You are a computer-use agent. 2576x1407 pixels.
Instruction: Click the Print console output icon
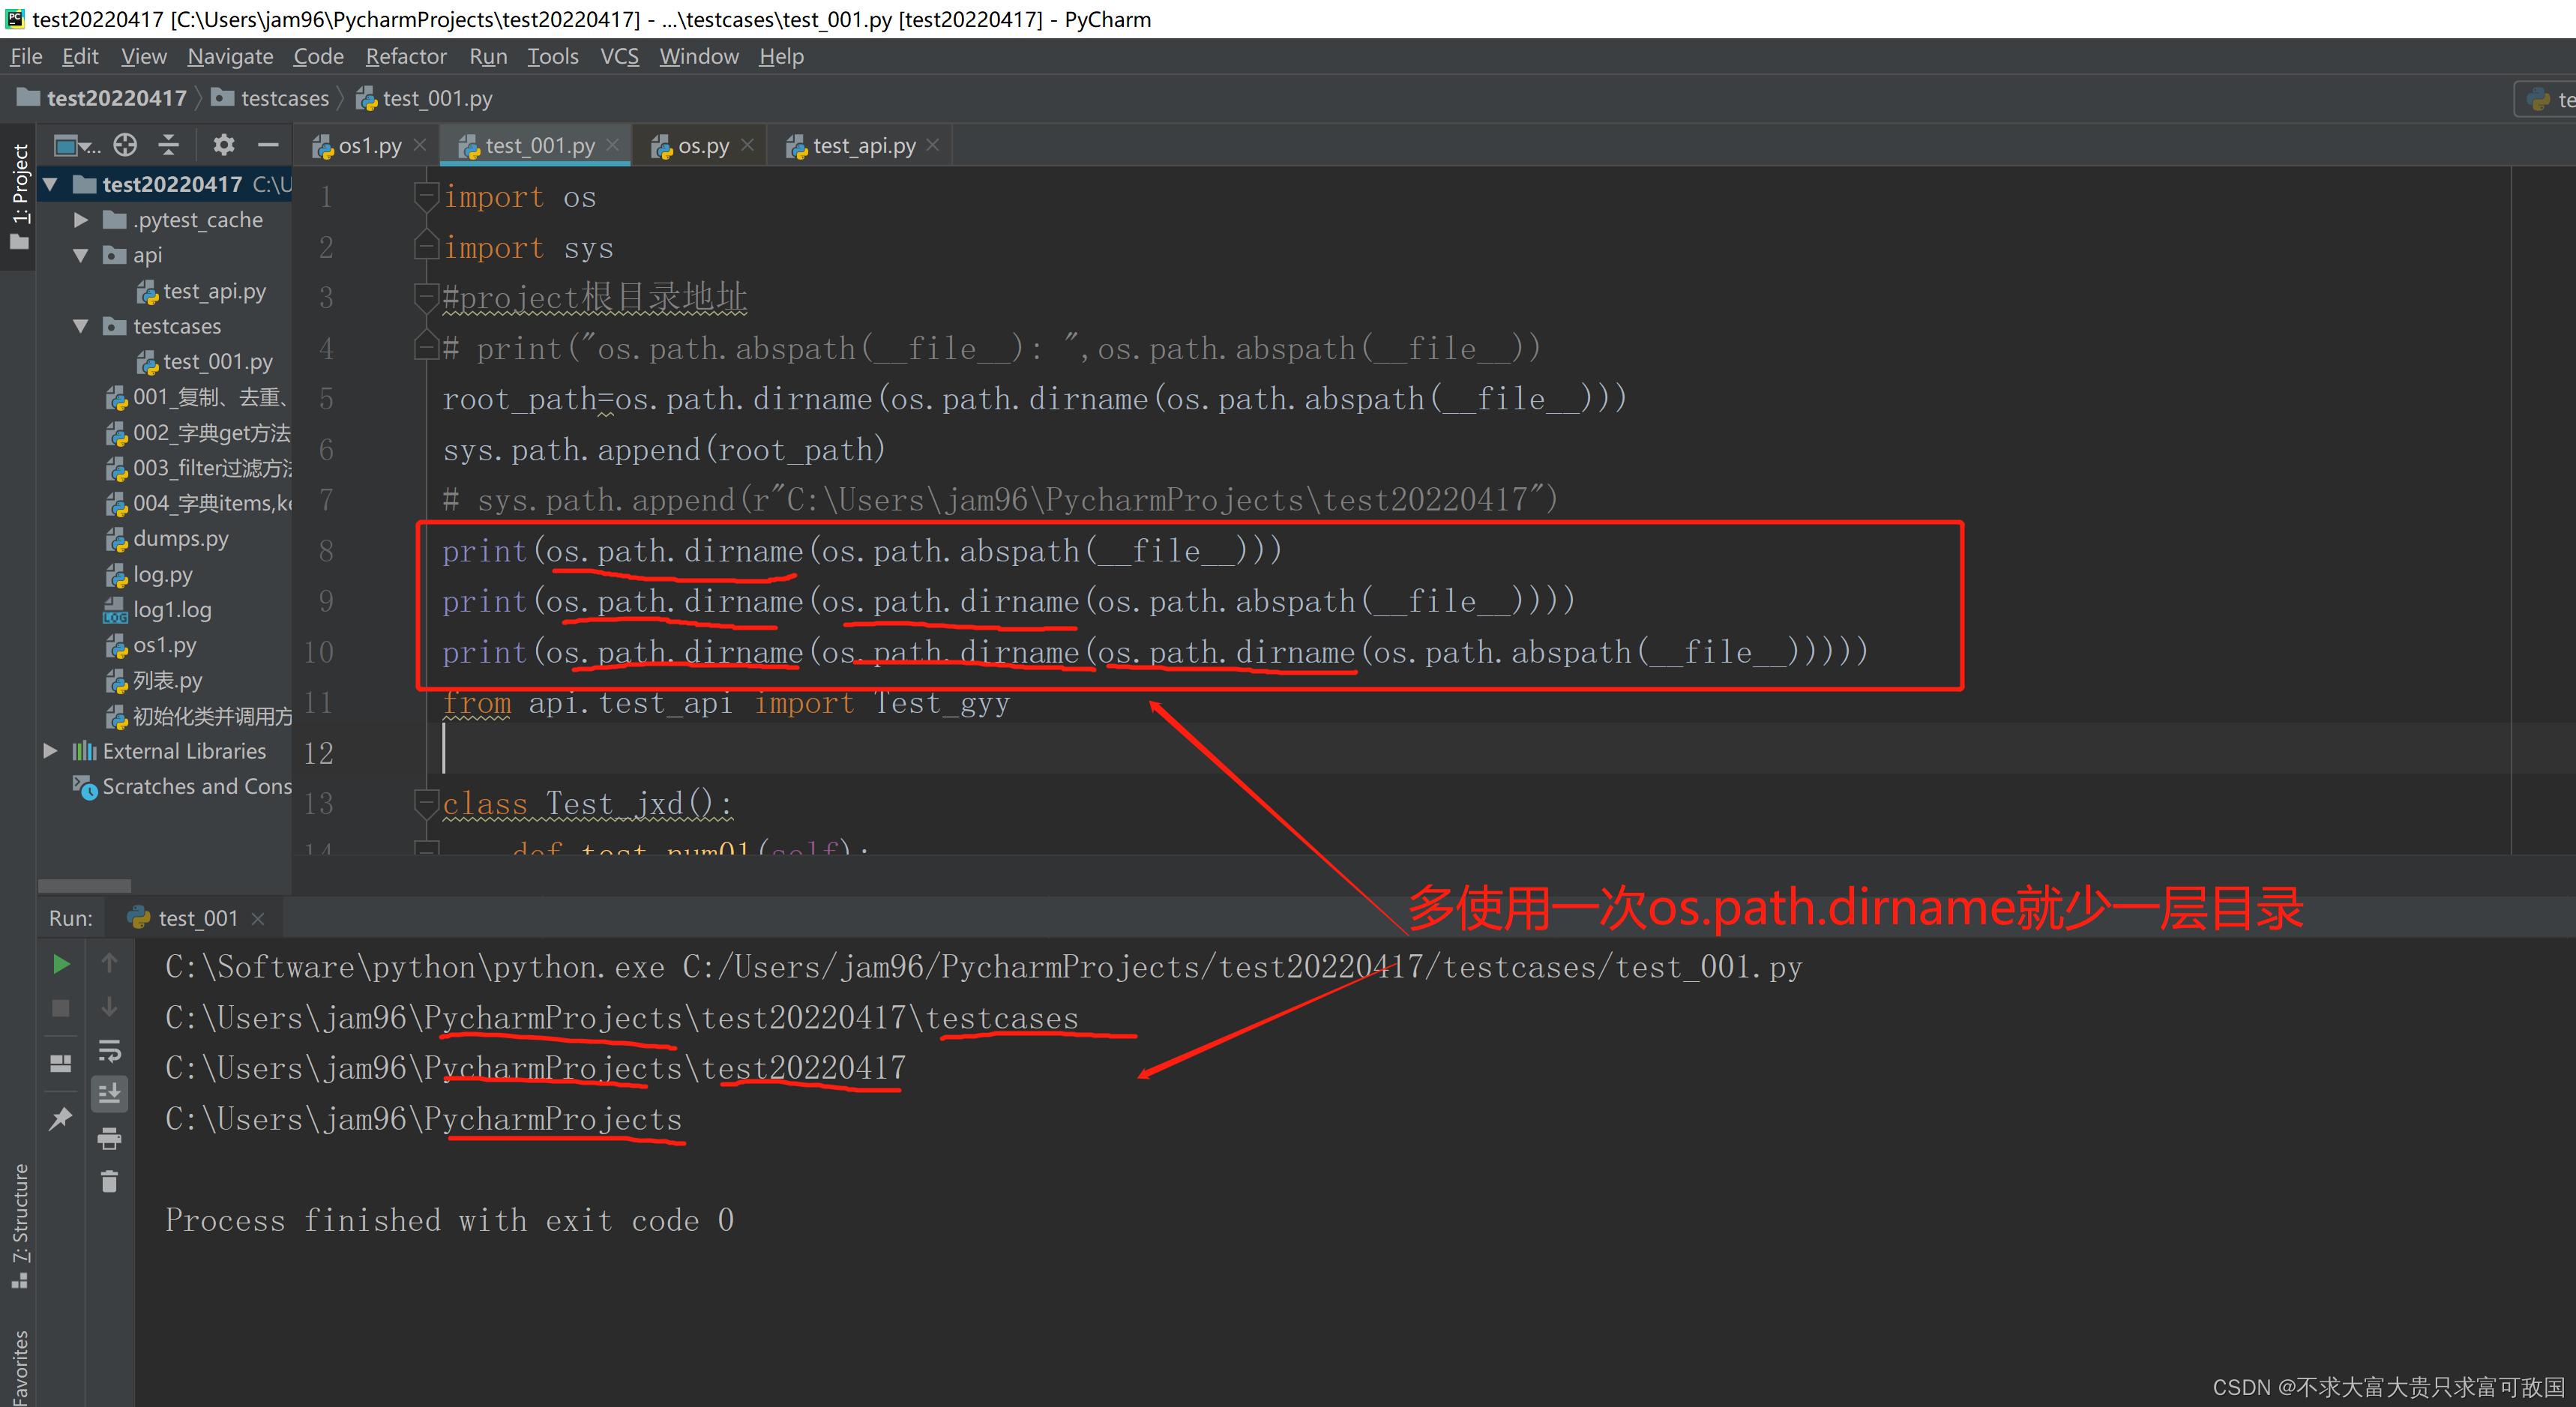coord(110,1138)
